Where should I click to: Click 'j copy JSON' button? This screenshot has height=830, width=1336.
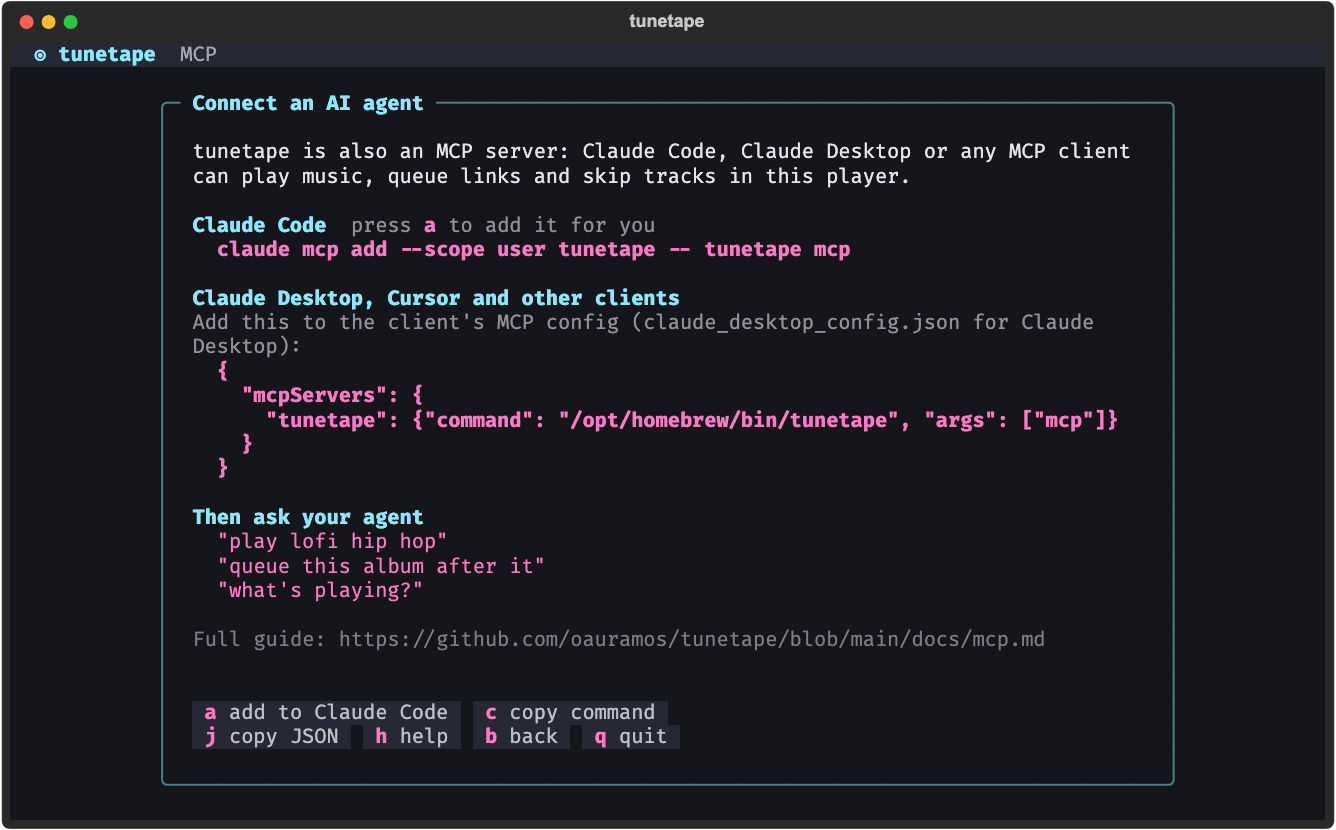[x=271, y=737]
